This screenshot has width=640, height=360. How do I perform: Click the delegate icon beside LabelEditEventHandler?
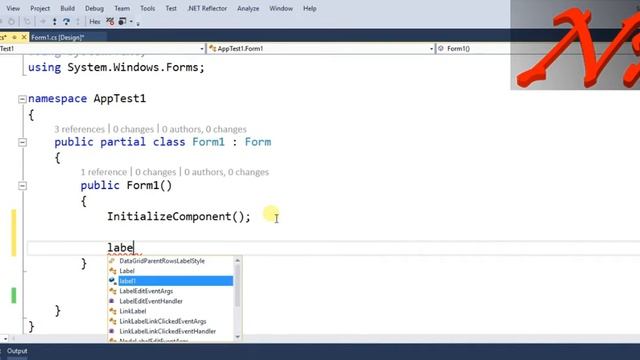pos(112,301)
